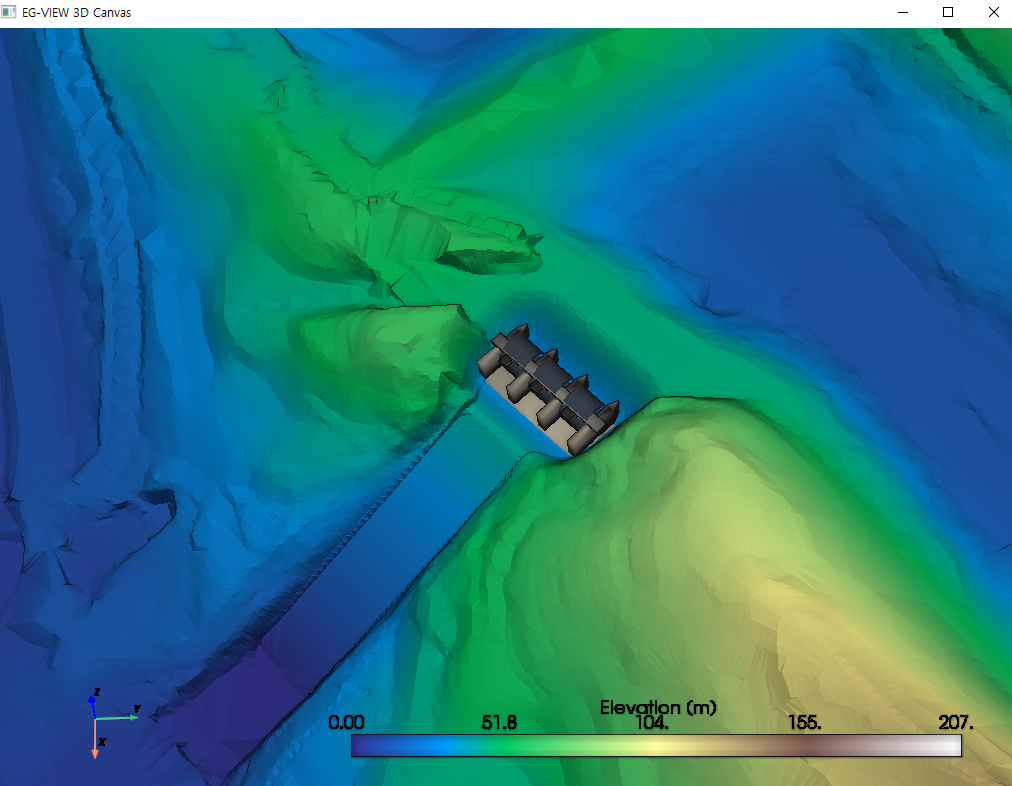Click the red X axis arrow
This screenshot has width=1012, height=786.
click(95, 739)
